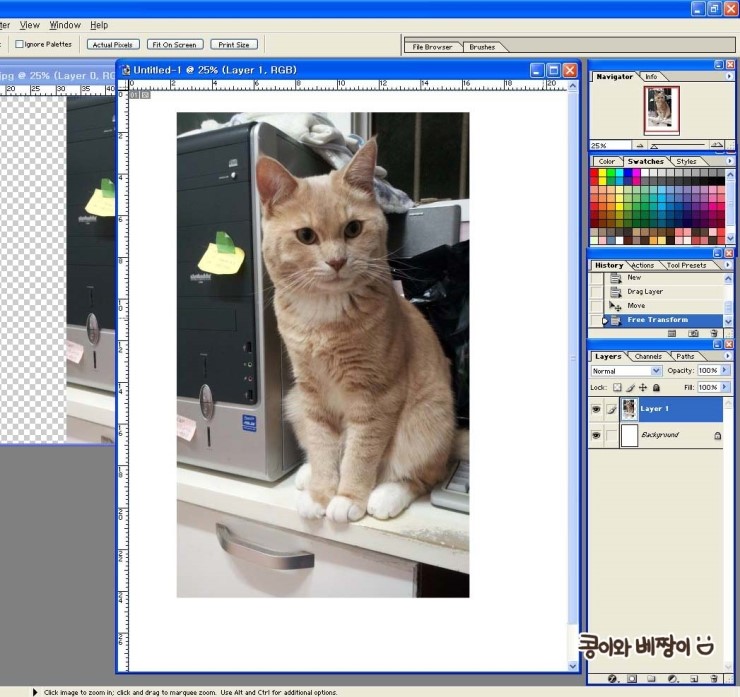
Task: Open the Opacity slider arrow
Action: pos(725,370)
